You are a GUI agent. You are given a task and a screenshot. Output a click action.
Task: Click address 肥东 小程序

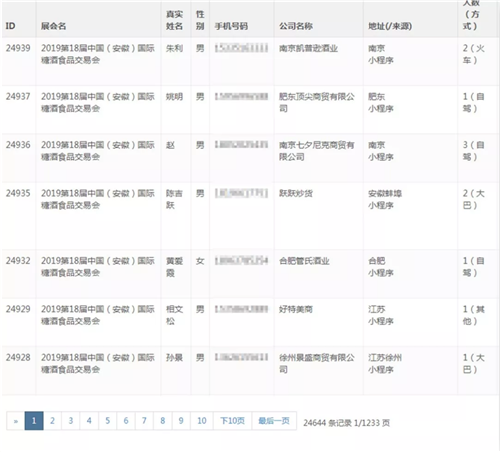pyautogui.click(x=381, y=103)
